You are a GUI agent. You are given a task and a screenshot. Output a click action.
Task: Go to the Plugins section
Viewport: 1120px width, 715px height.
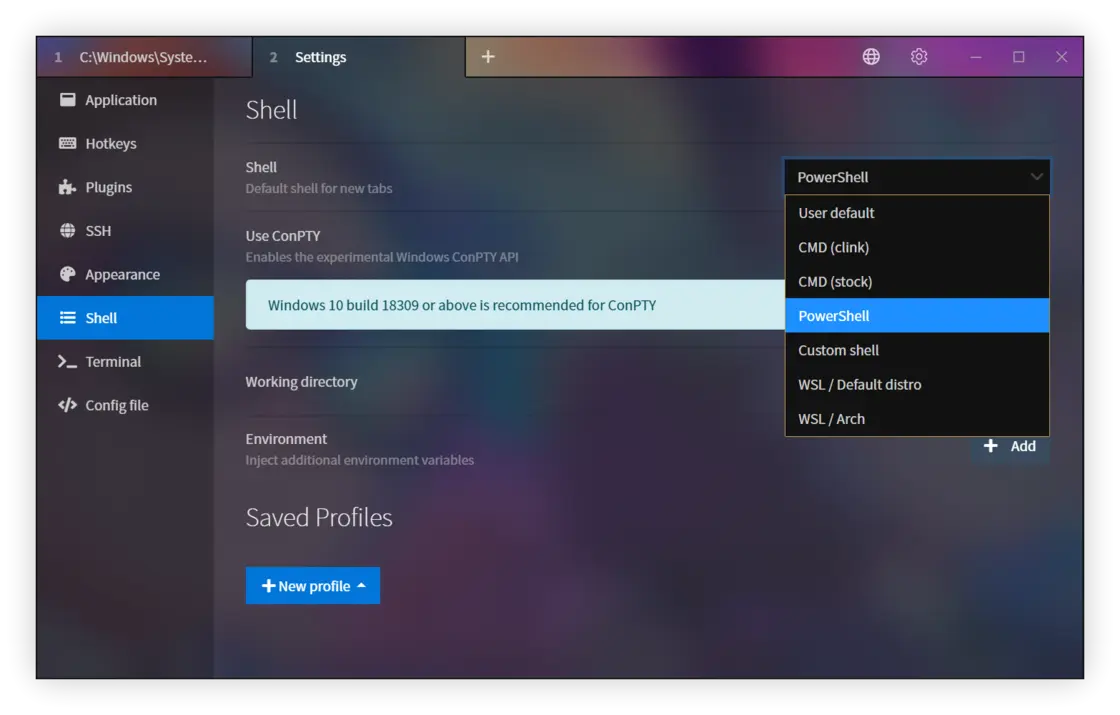[x=125, y=187]
